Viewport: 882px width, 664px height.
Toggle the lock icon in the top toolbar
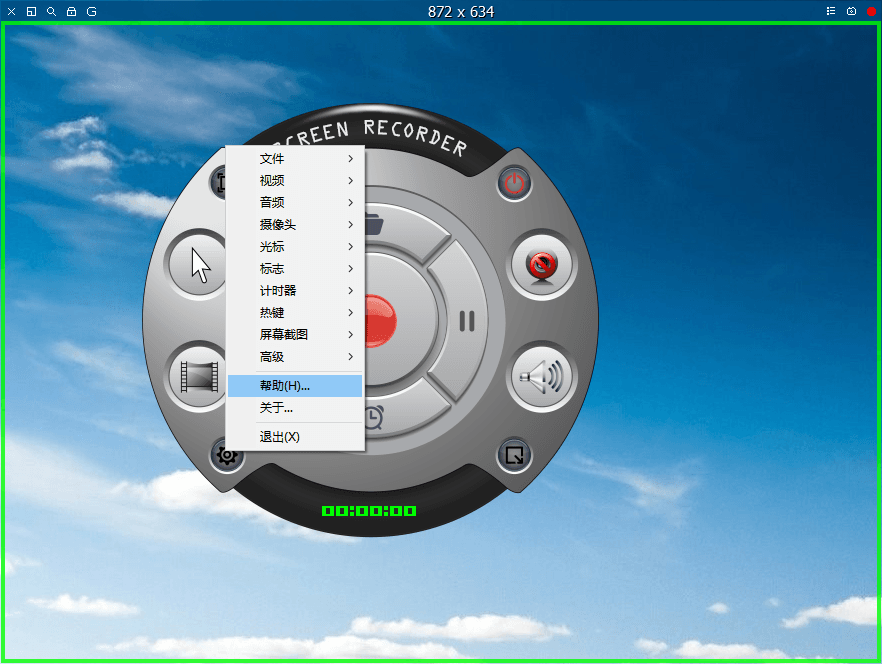coord(70,11)
